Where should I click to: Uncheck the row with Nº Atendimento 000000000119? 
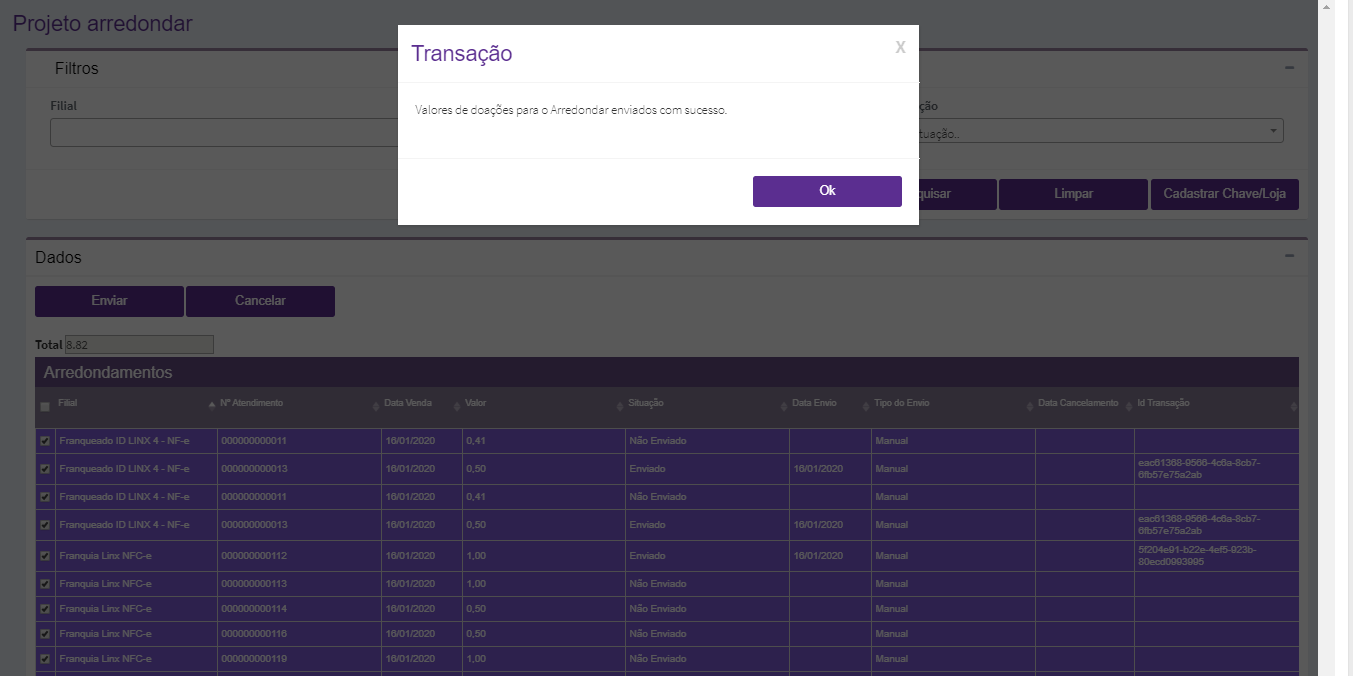44,659
